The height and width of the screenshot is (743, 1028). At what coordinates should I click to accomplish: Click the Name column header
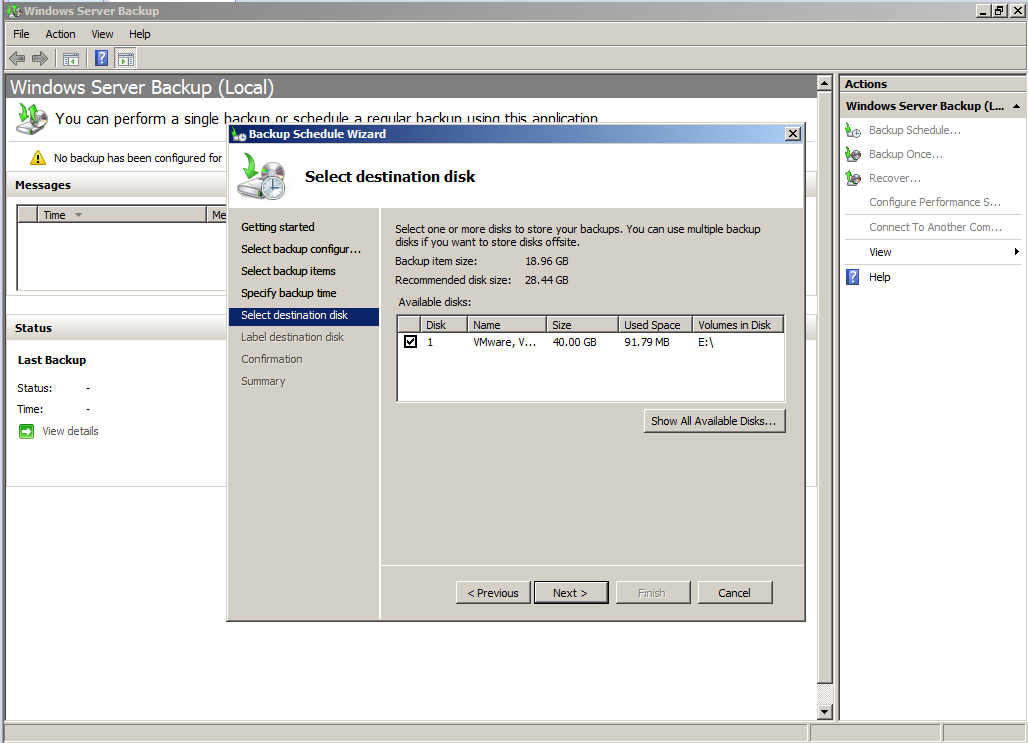(507, 325)
